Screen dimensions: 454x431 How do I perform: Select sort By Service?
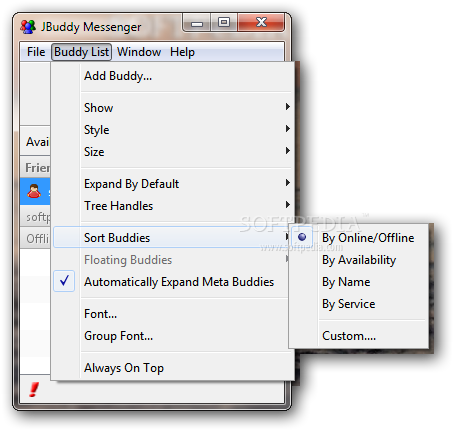pos(359,304)
